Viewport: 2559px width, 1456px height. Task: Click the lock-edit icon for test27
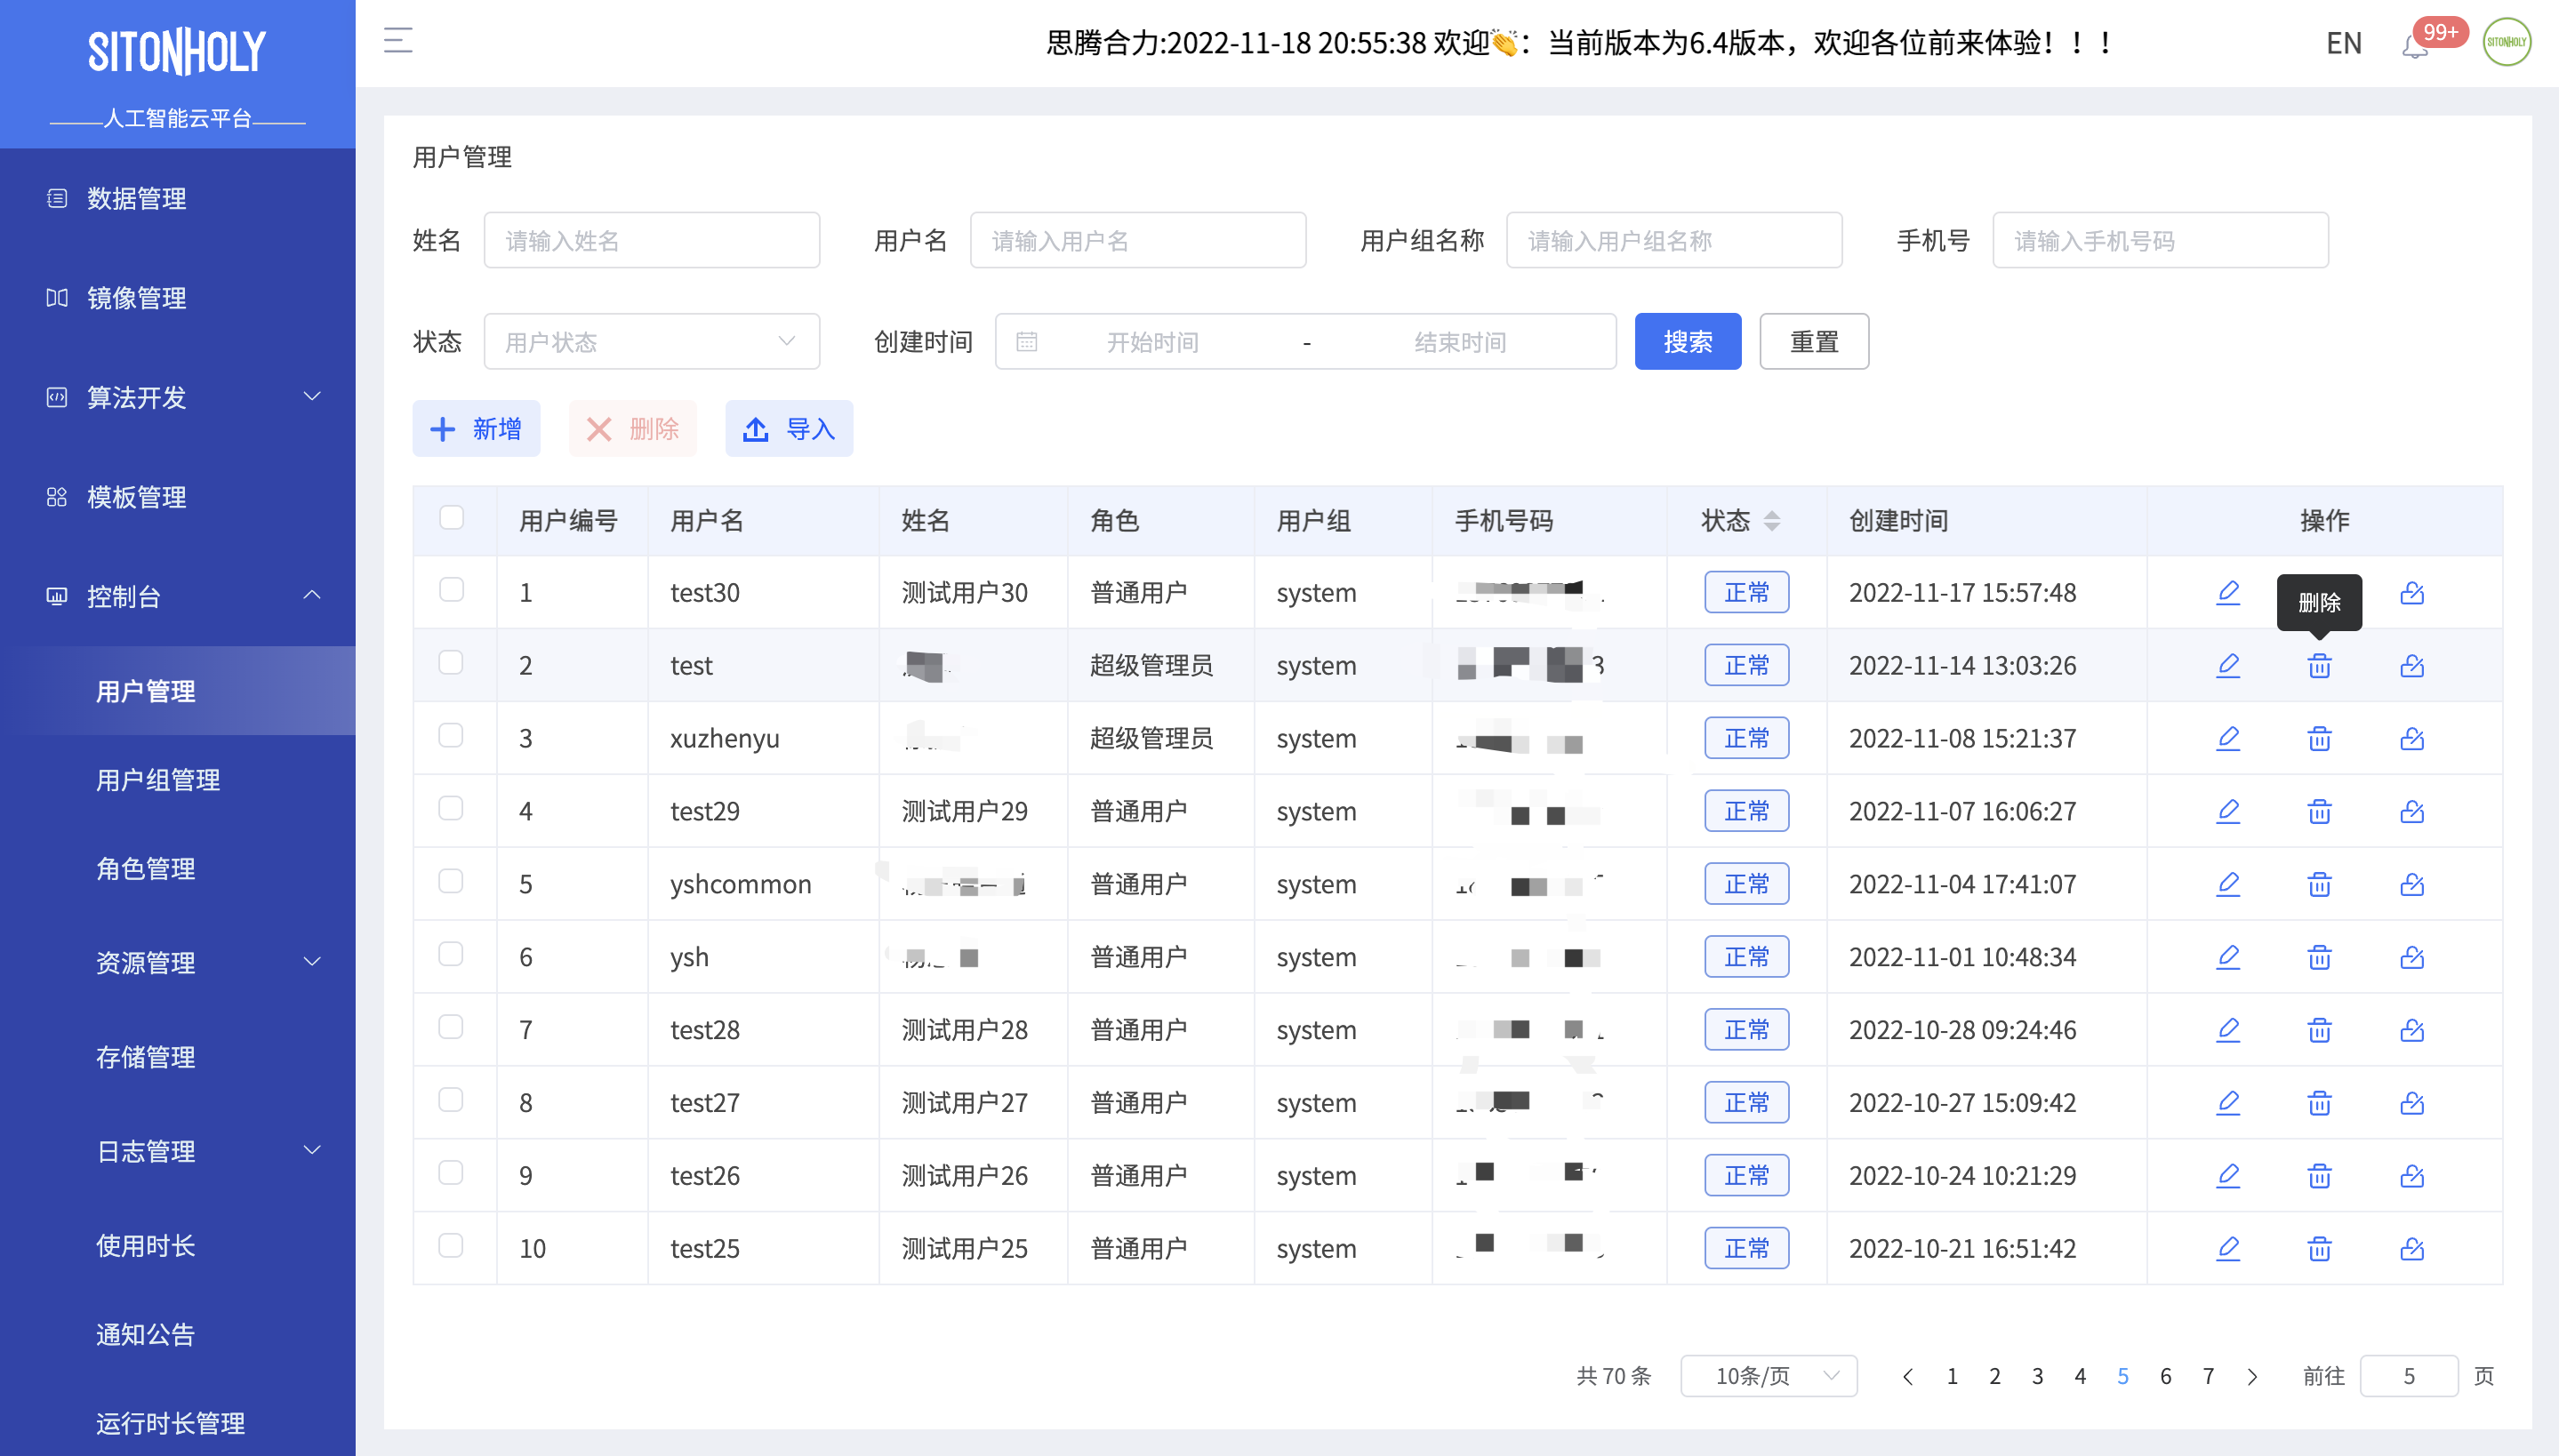tap(2411, 1103)
